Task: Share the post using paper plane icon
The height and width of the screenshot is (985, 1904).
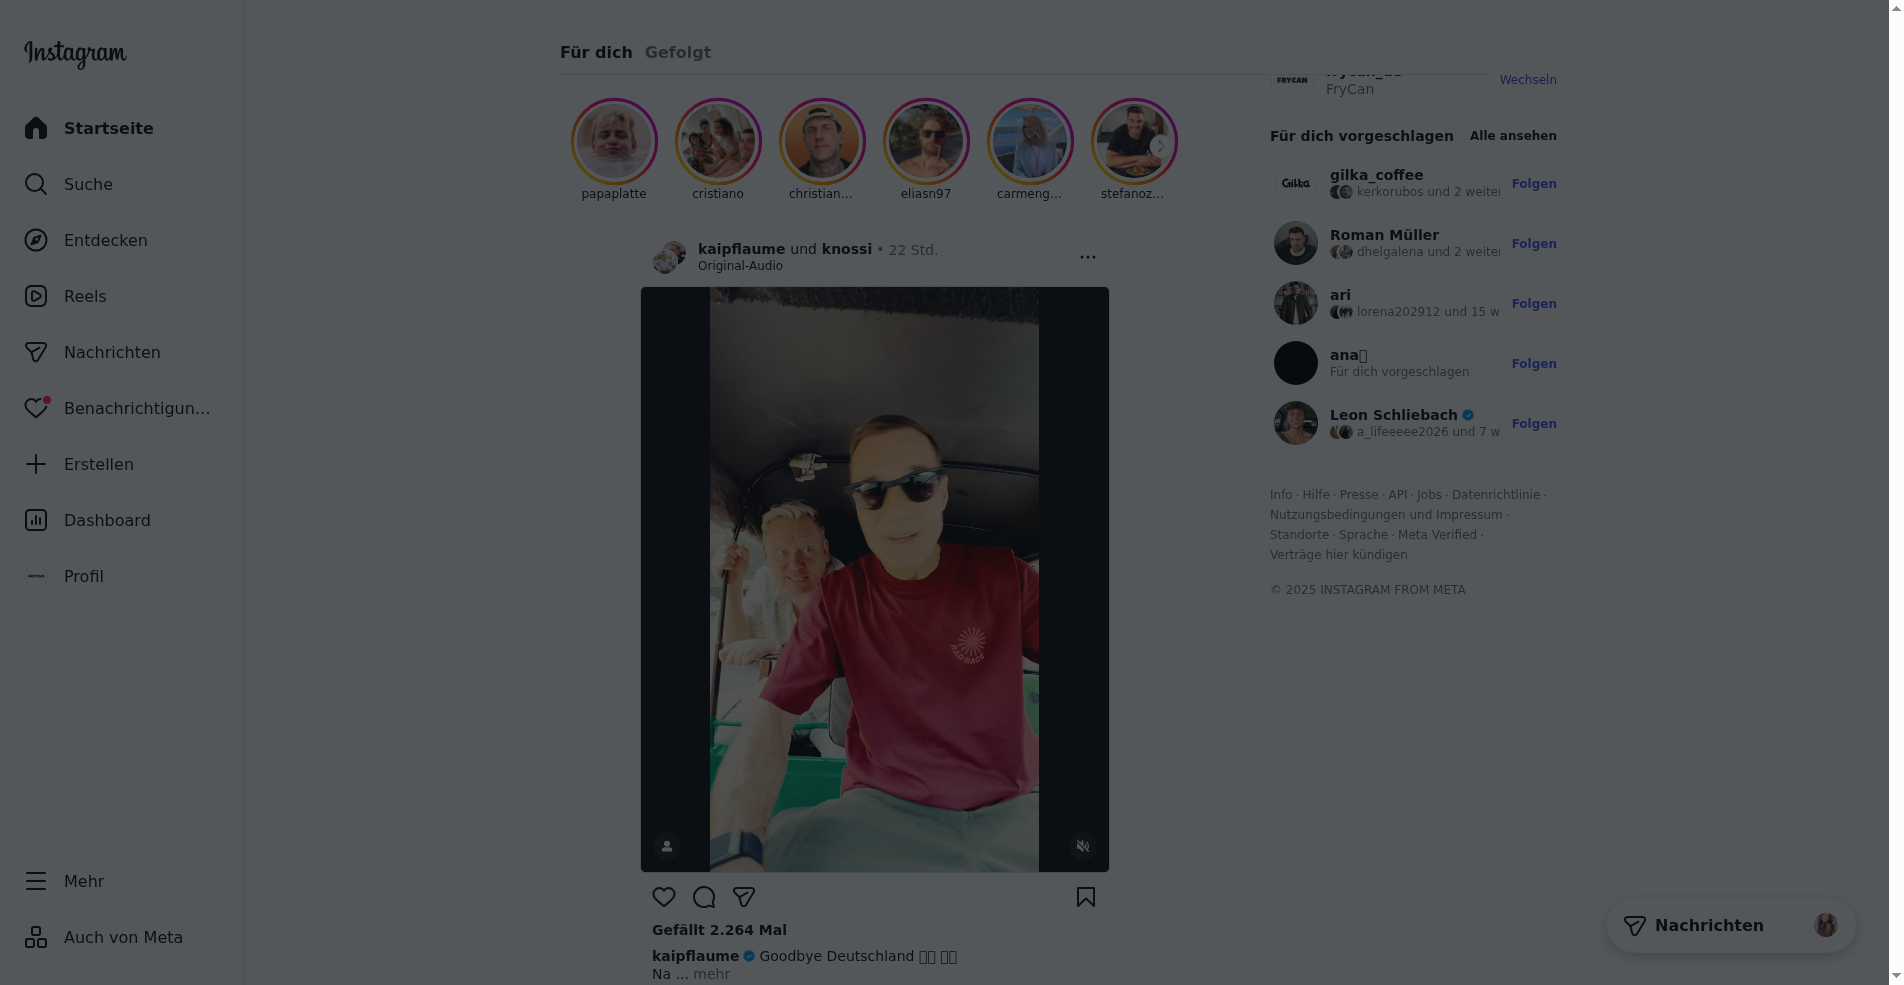Action: 744,897
